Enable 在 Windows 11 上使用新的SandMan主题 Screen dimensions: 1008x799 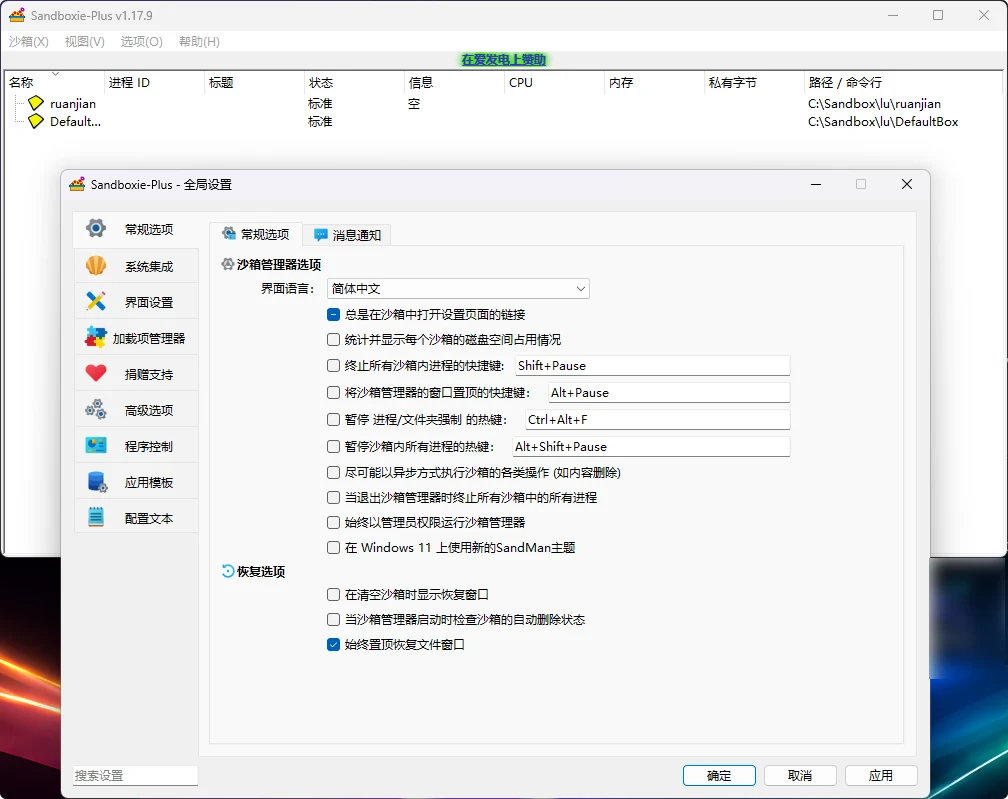(x=333, y=548)
